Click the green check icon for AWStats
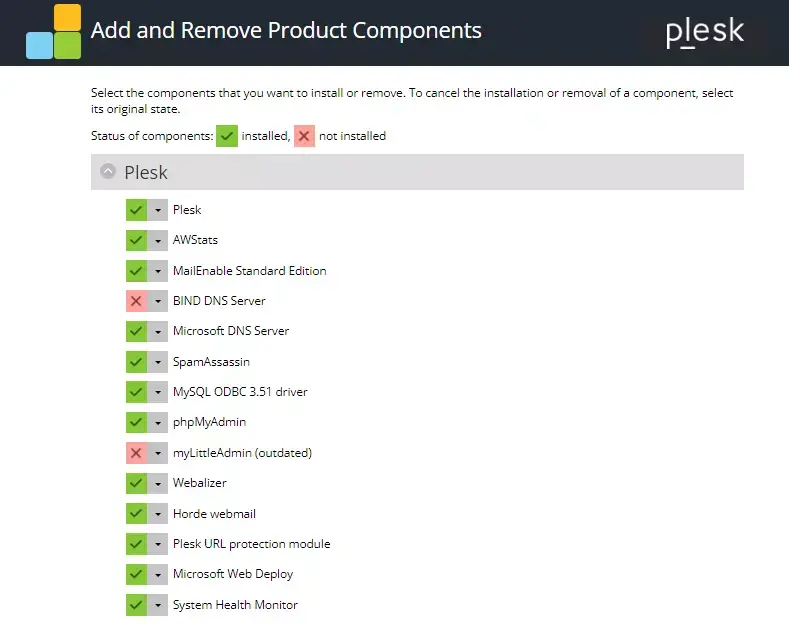The image size is (789, 624). point(136,240)
